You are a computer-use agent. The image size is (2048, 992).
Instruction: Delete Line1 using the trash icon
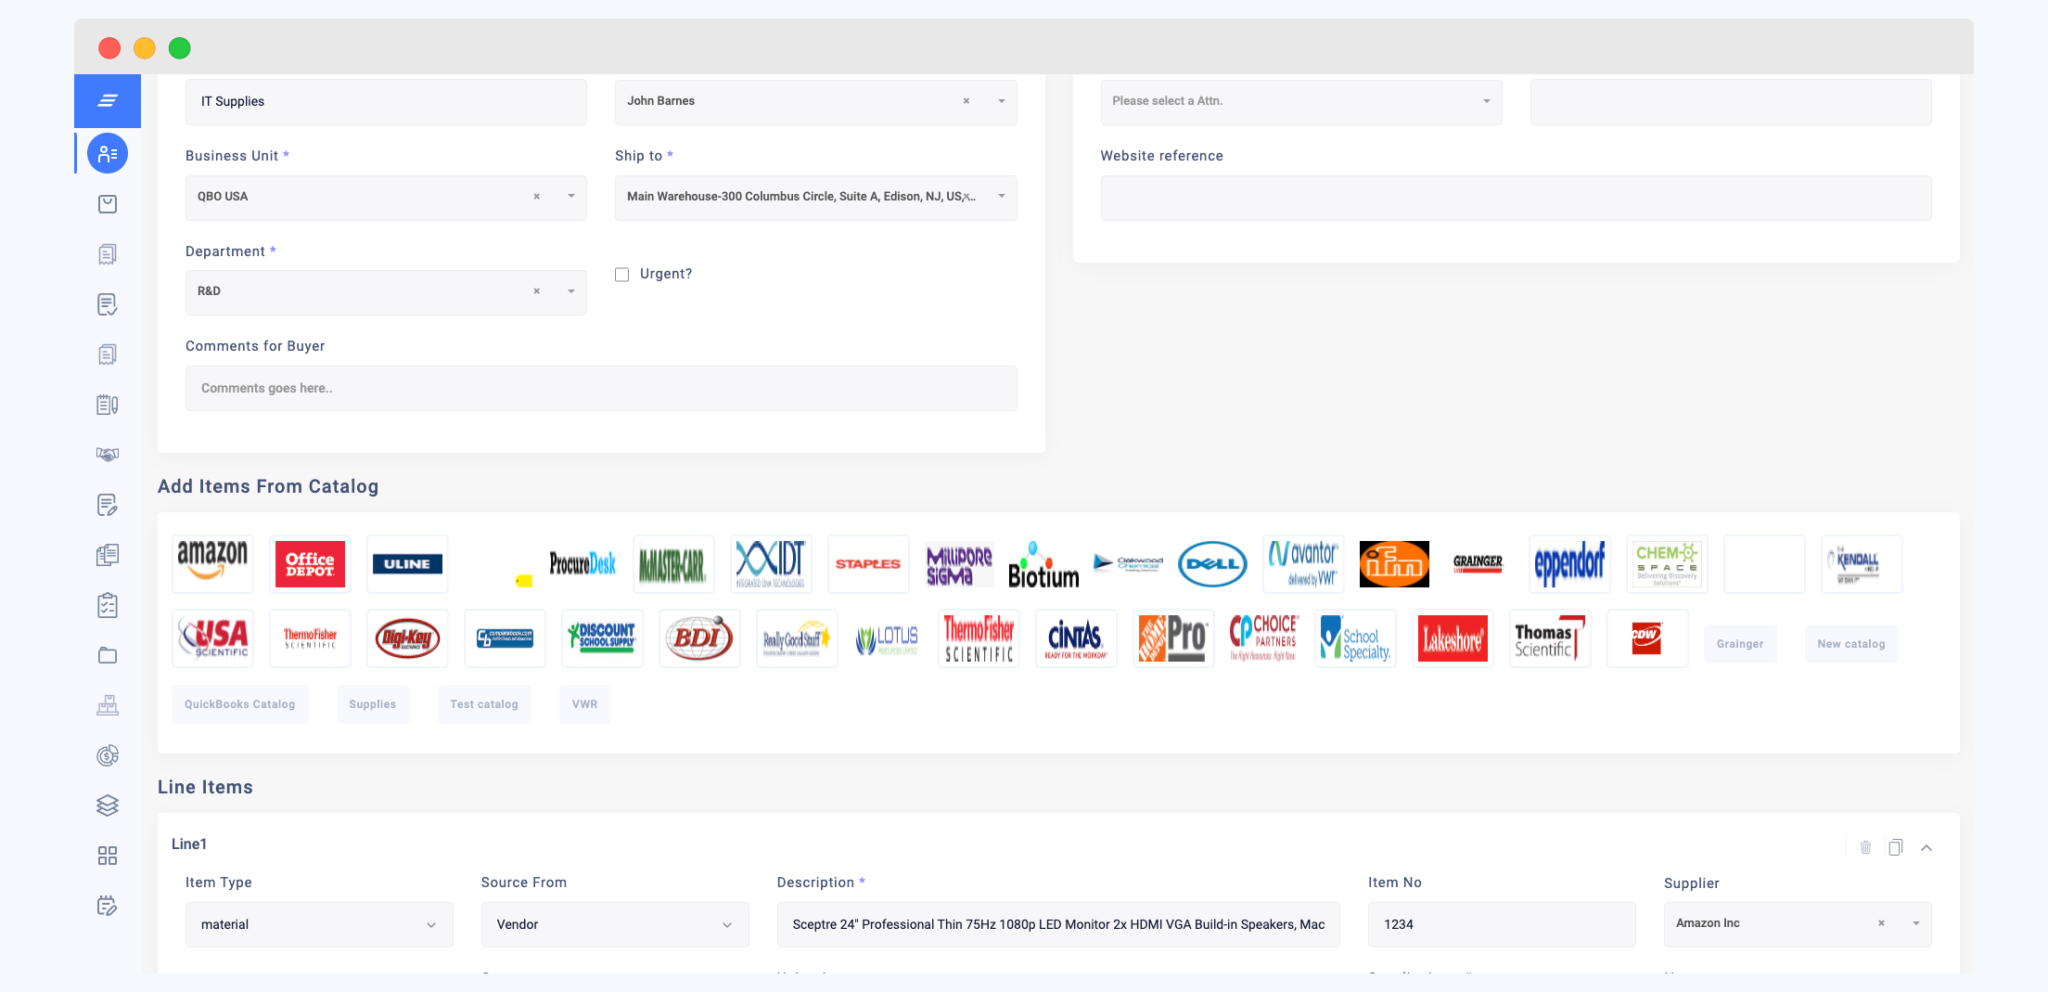(x=1864, y=847)
